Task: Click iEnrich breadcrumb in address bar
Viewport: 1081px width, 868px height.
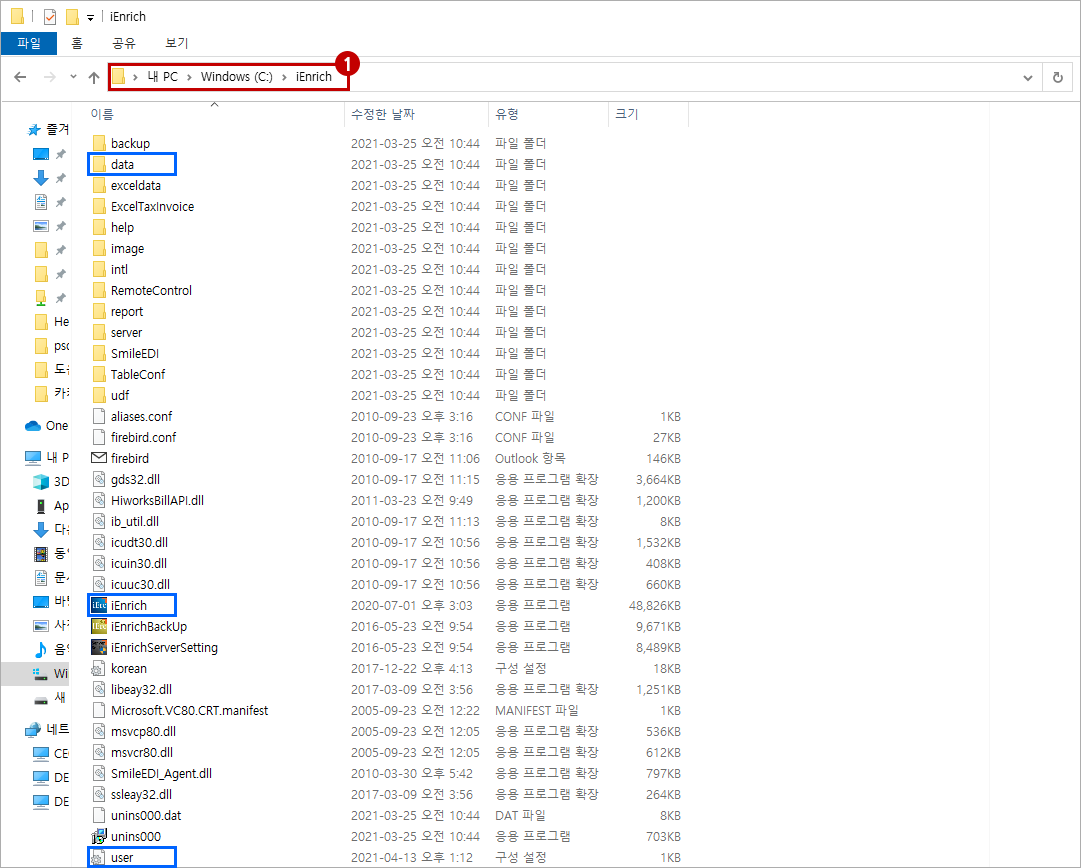Action: click(x=314, y=77)
